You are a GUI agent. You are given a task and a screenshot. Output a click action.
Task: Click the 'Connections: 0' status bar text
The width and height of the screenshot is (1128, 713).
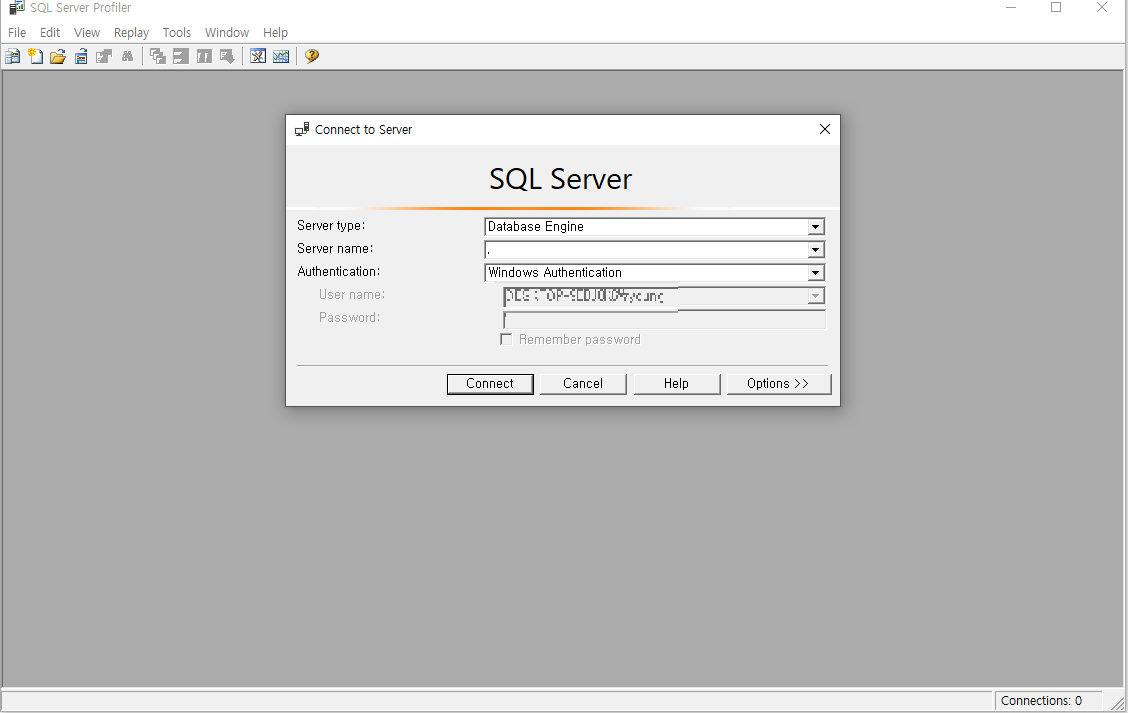pos(1041,701)
